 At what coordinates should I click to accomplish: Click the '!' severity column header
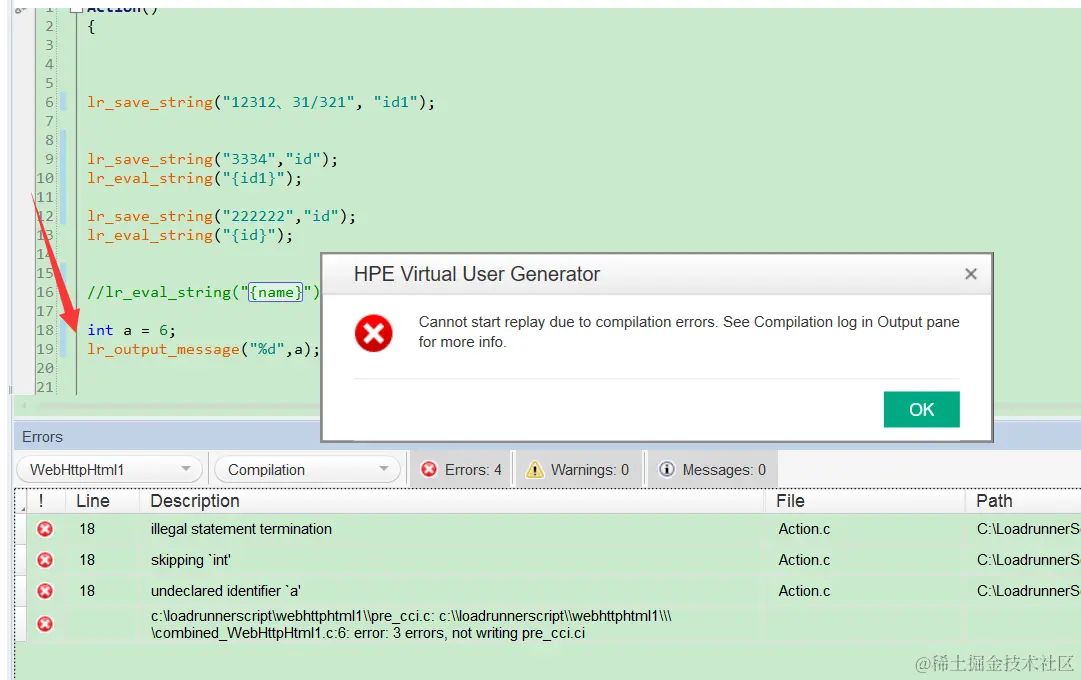pos(41,501)
